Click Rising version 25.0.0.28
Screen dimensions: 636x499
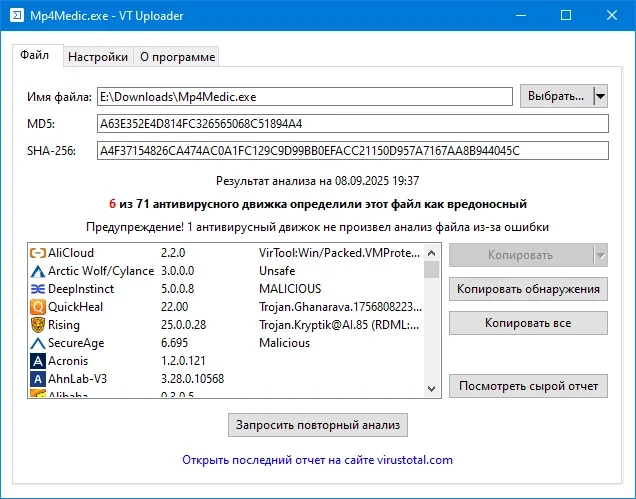[183, 325]
